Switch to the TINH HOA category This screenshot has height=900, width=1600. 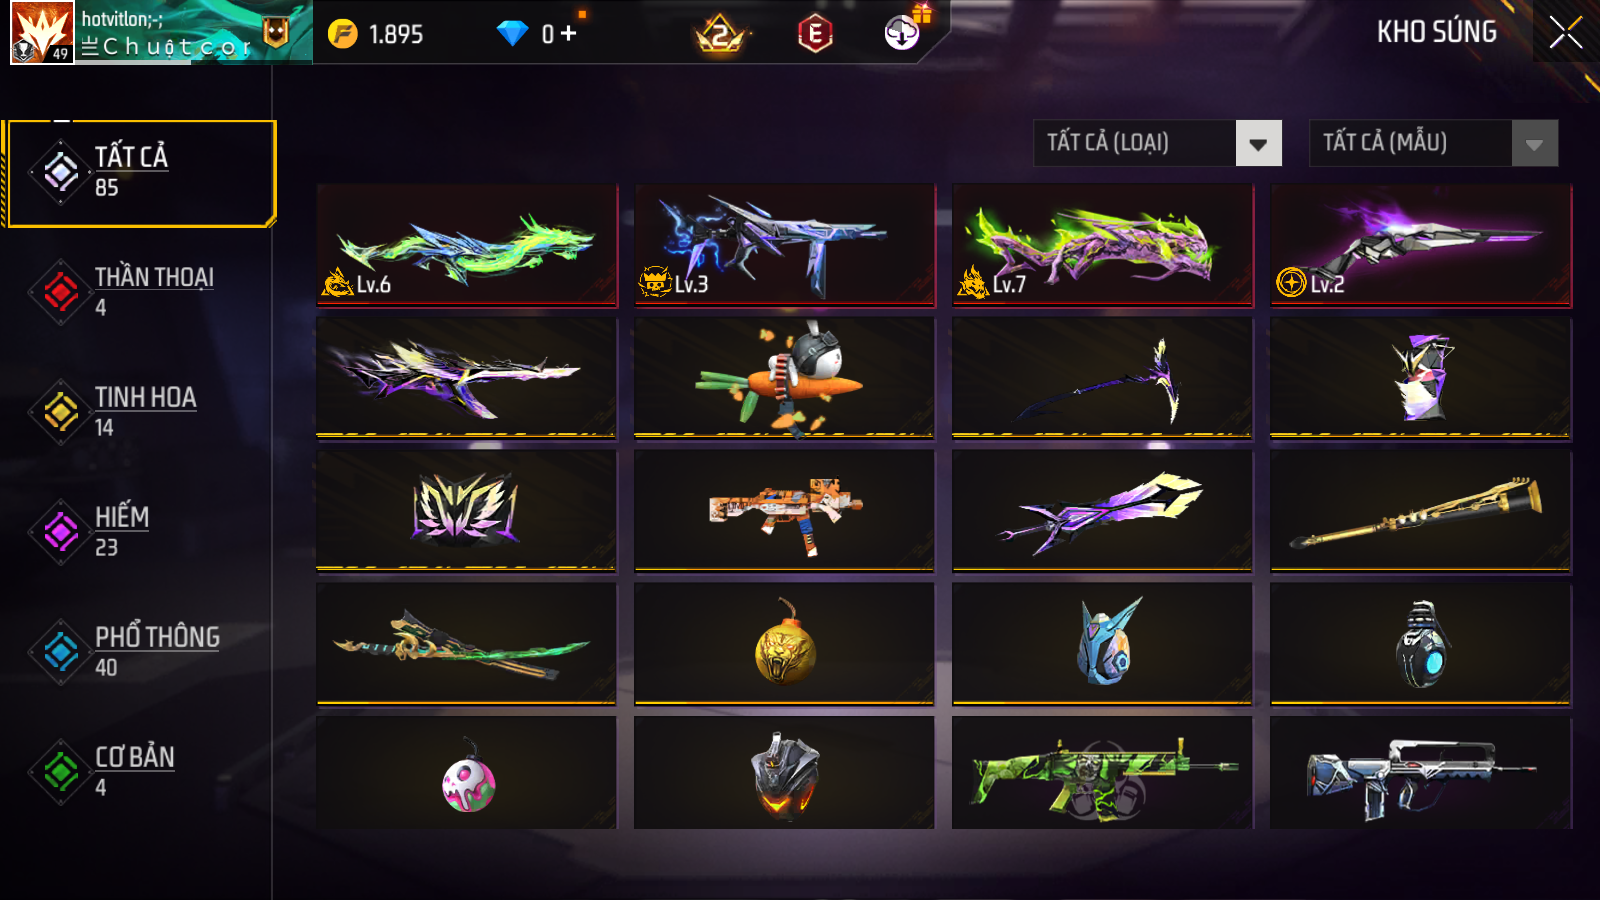point(140,412)
